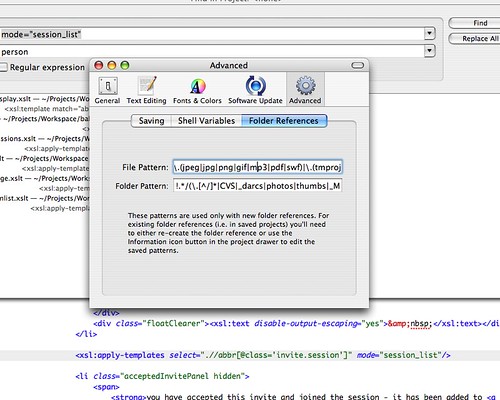The width and height of the screenshot is (500, 400).
Task: Open the Fonts & Colors preferences pane
Action: click(x=197, y=90)
